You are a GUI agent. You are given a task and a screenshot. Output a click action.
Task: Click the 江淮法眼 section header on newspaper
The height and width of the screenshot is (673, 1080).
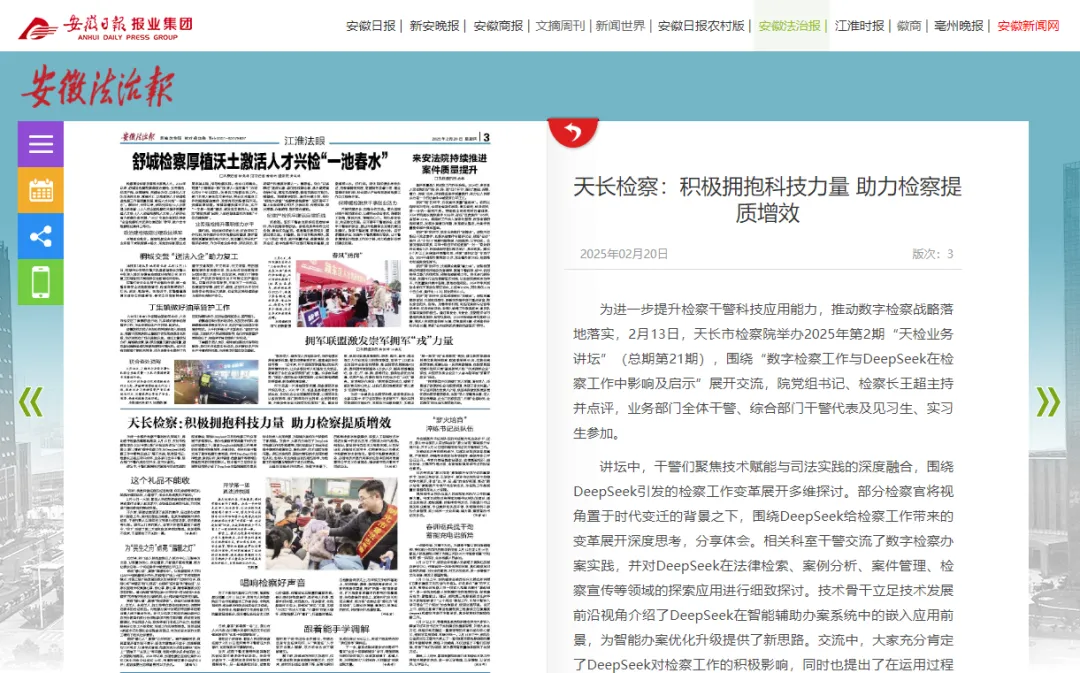(x=304, y=141)
